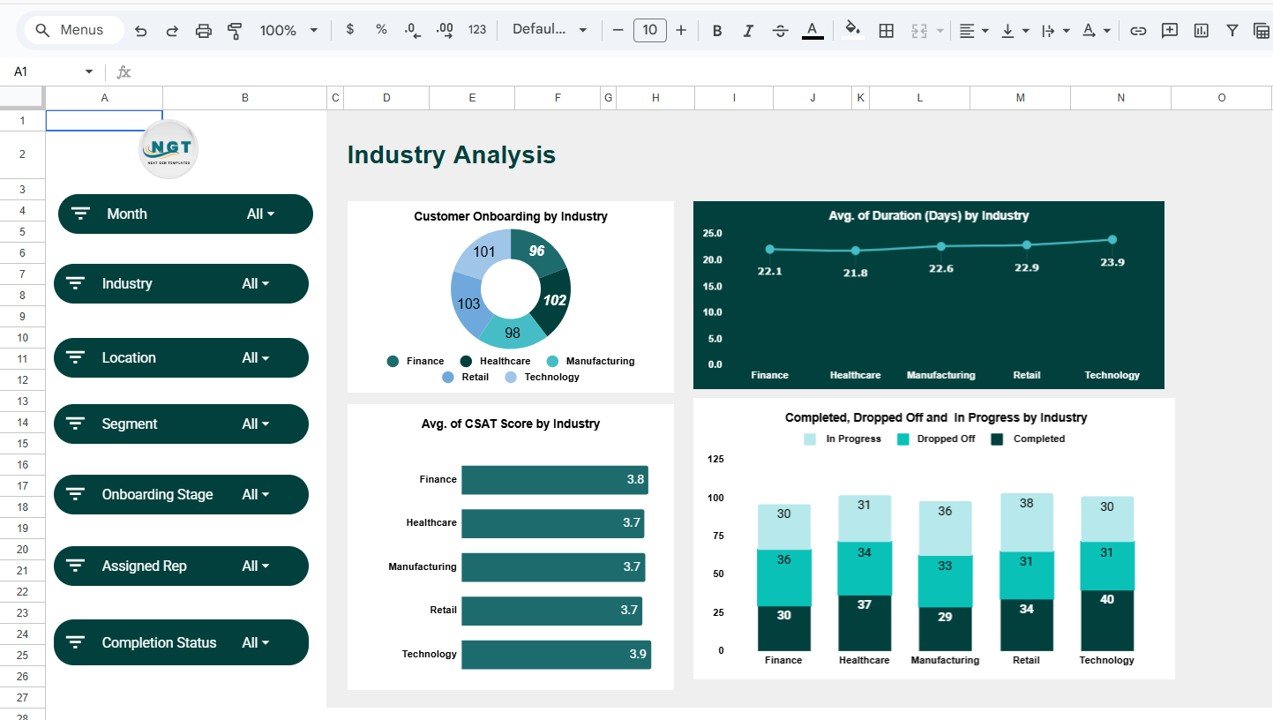Click the insert link icon
The height and width of the screenshot is (720, 1273).
(x=1138, y=30)
